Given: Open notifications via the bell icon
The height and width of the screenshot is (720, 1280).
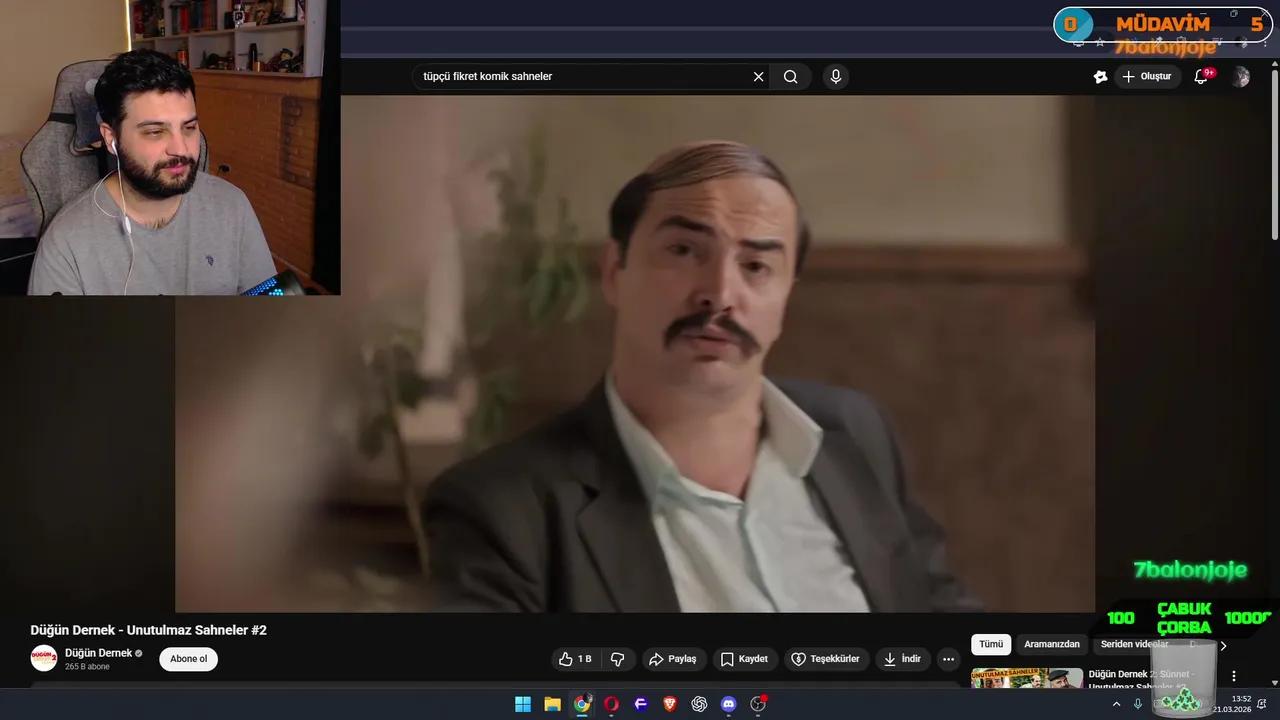Looking at the screenshot, I should coord(1200,76).
